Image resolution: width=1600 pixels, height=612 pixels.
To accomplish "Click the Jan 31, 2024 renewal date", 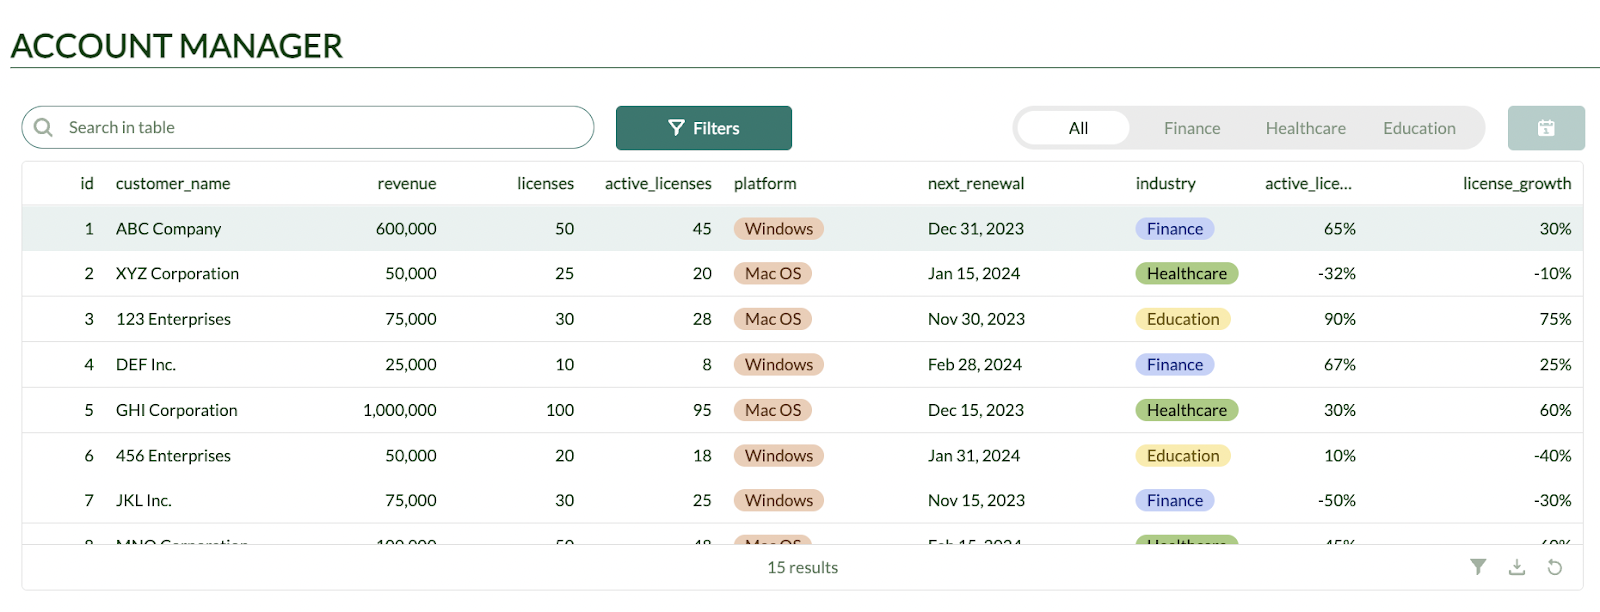I will [974, 456].
